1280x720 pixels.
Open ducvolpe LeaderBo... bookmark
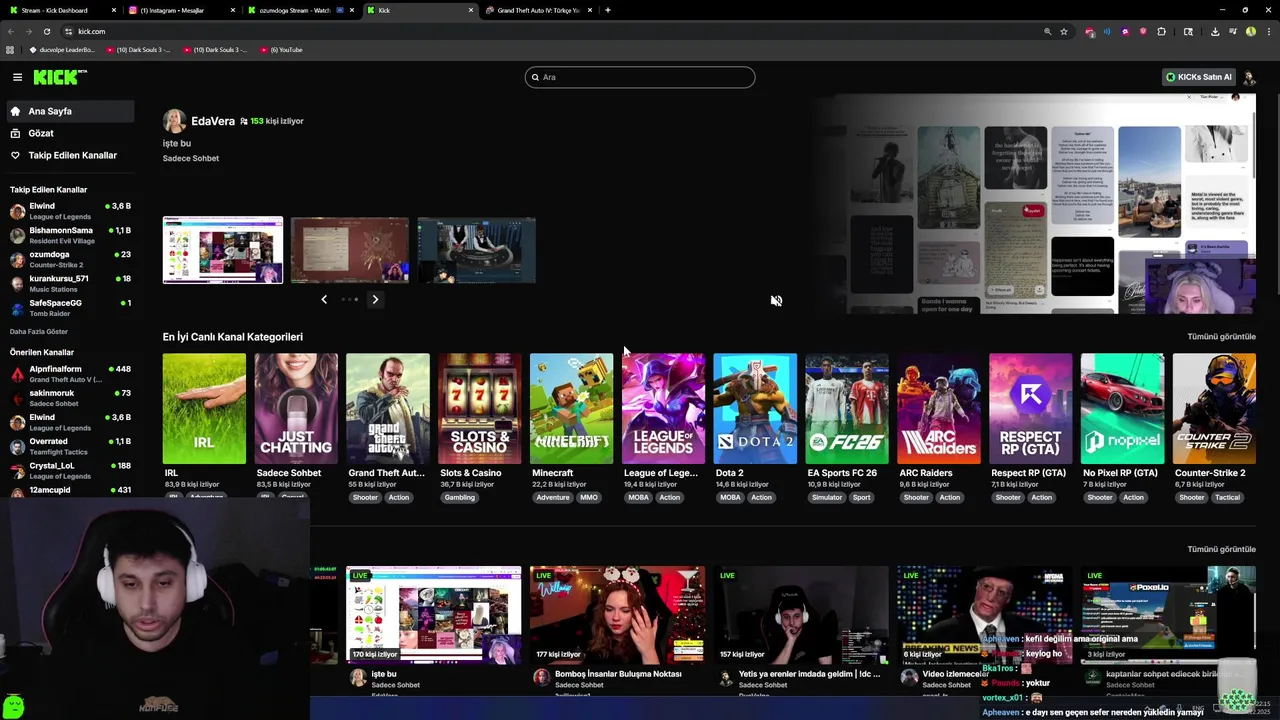62,49
